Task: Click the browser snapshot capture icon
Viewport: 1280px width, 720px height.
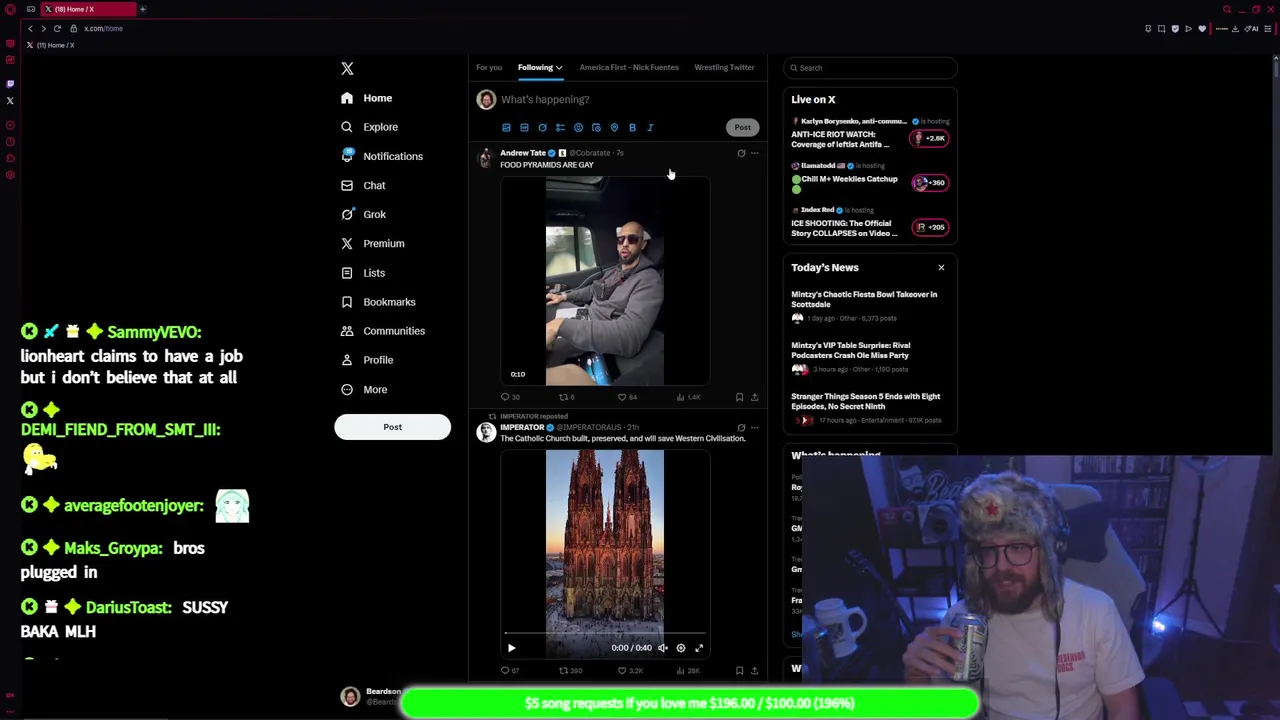Action: coord(1161,28)
